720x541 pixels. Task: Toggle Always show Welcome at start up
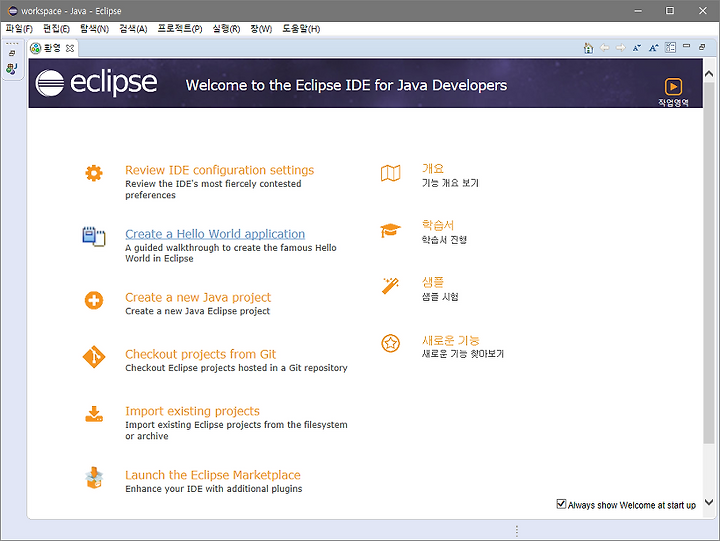561,504
